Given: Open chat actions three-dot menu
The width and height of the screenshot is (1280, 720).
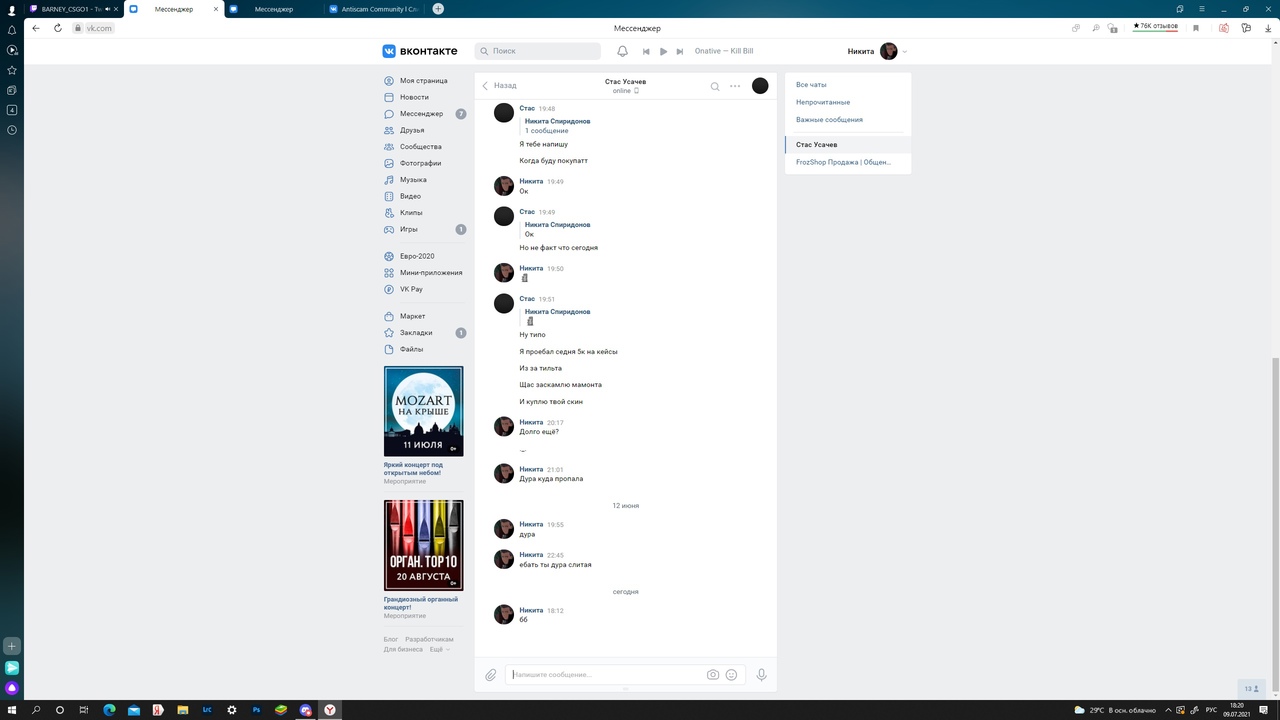Looking at the screenshot, I should tap(735, 86).
